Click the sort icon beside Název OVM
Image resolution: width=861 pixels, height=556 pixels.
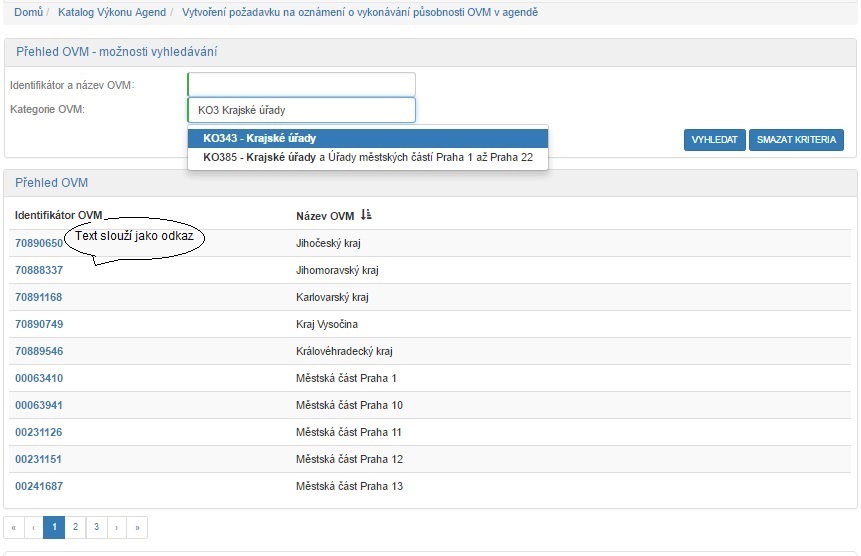[366, 215]
